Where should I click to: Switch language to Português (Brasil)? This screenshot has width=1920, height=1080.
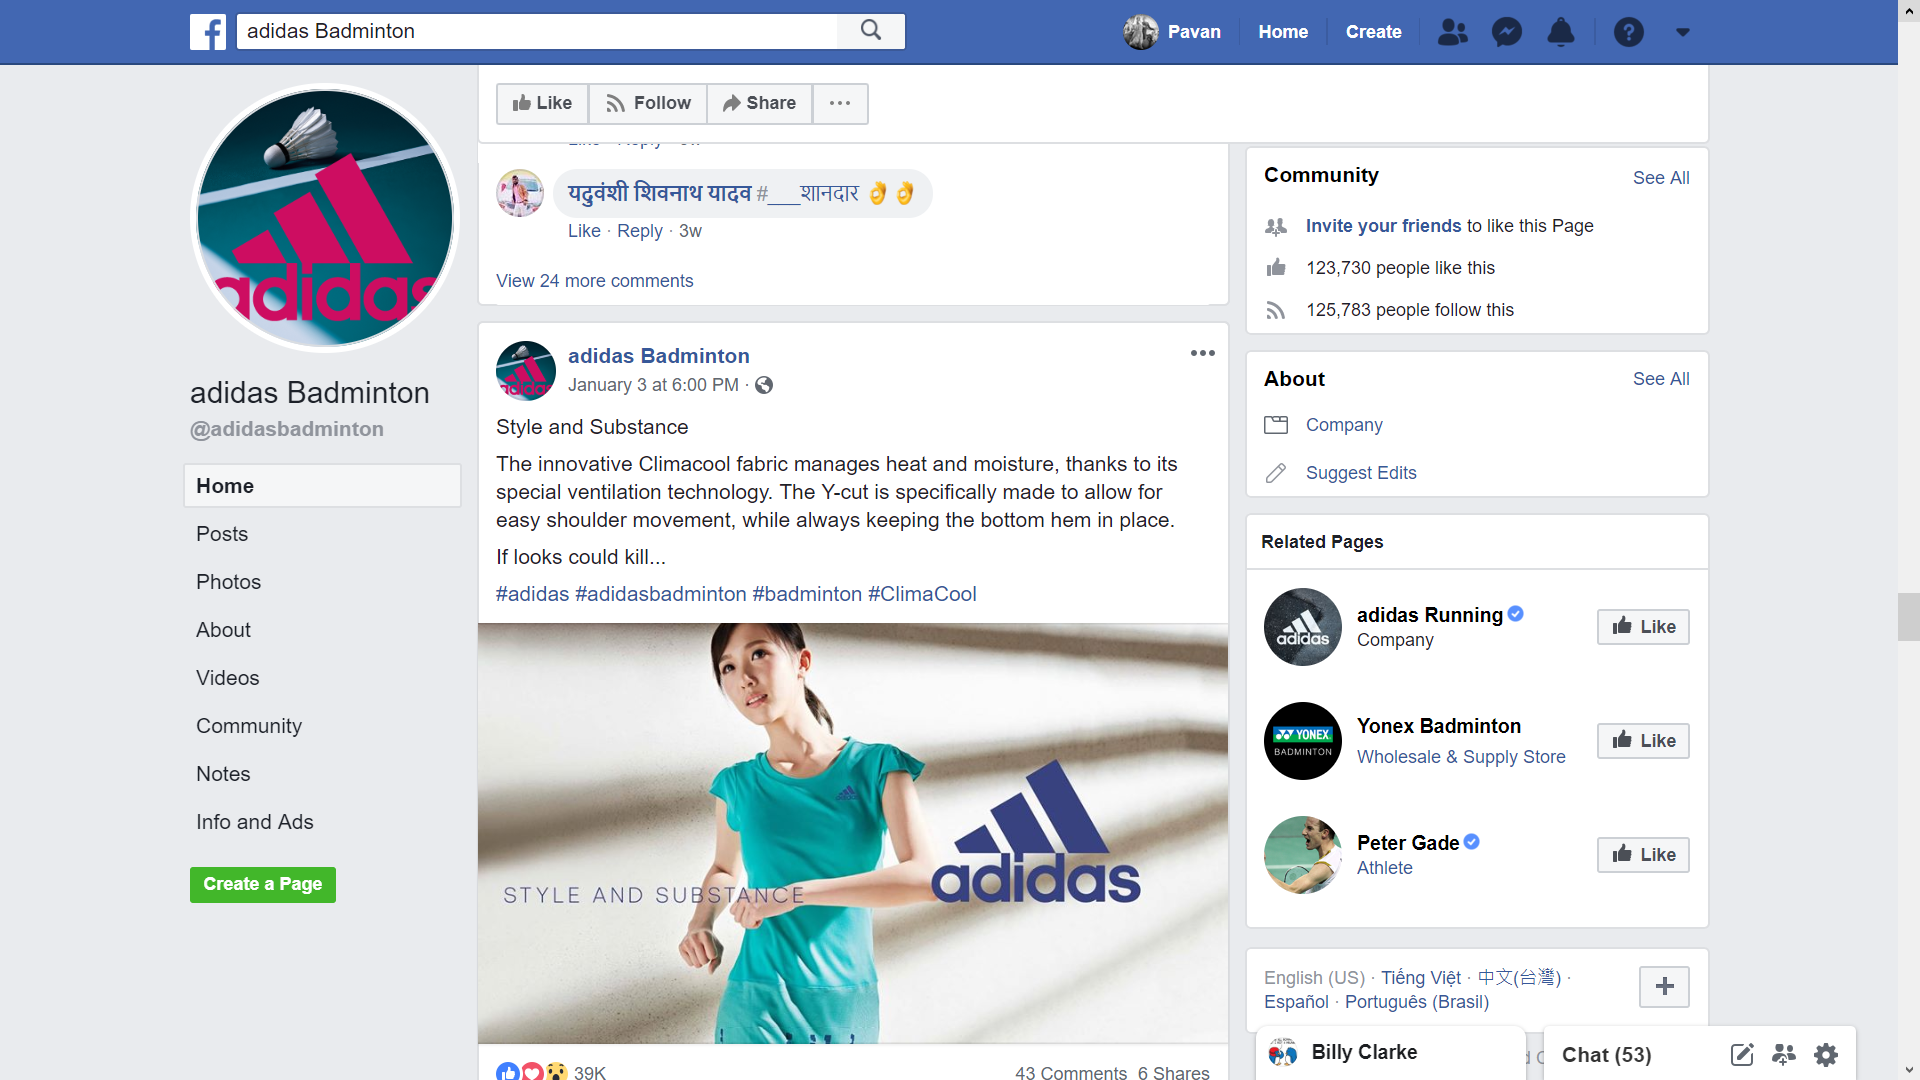(x=1417, y=1002)
